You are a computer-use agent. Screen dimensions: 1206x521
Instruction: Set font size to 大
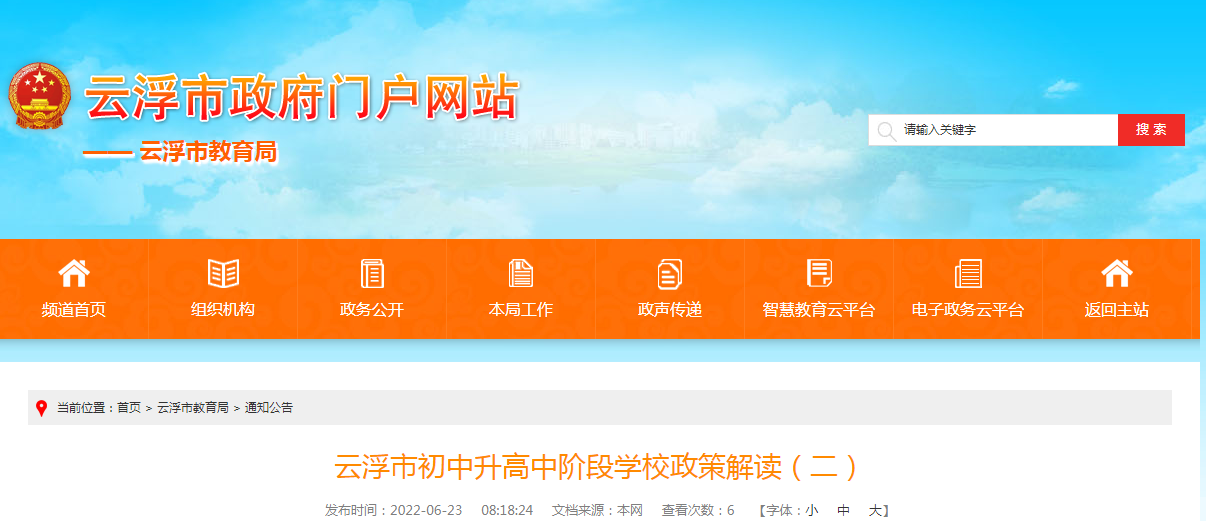point(874,510)
